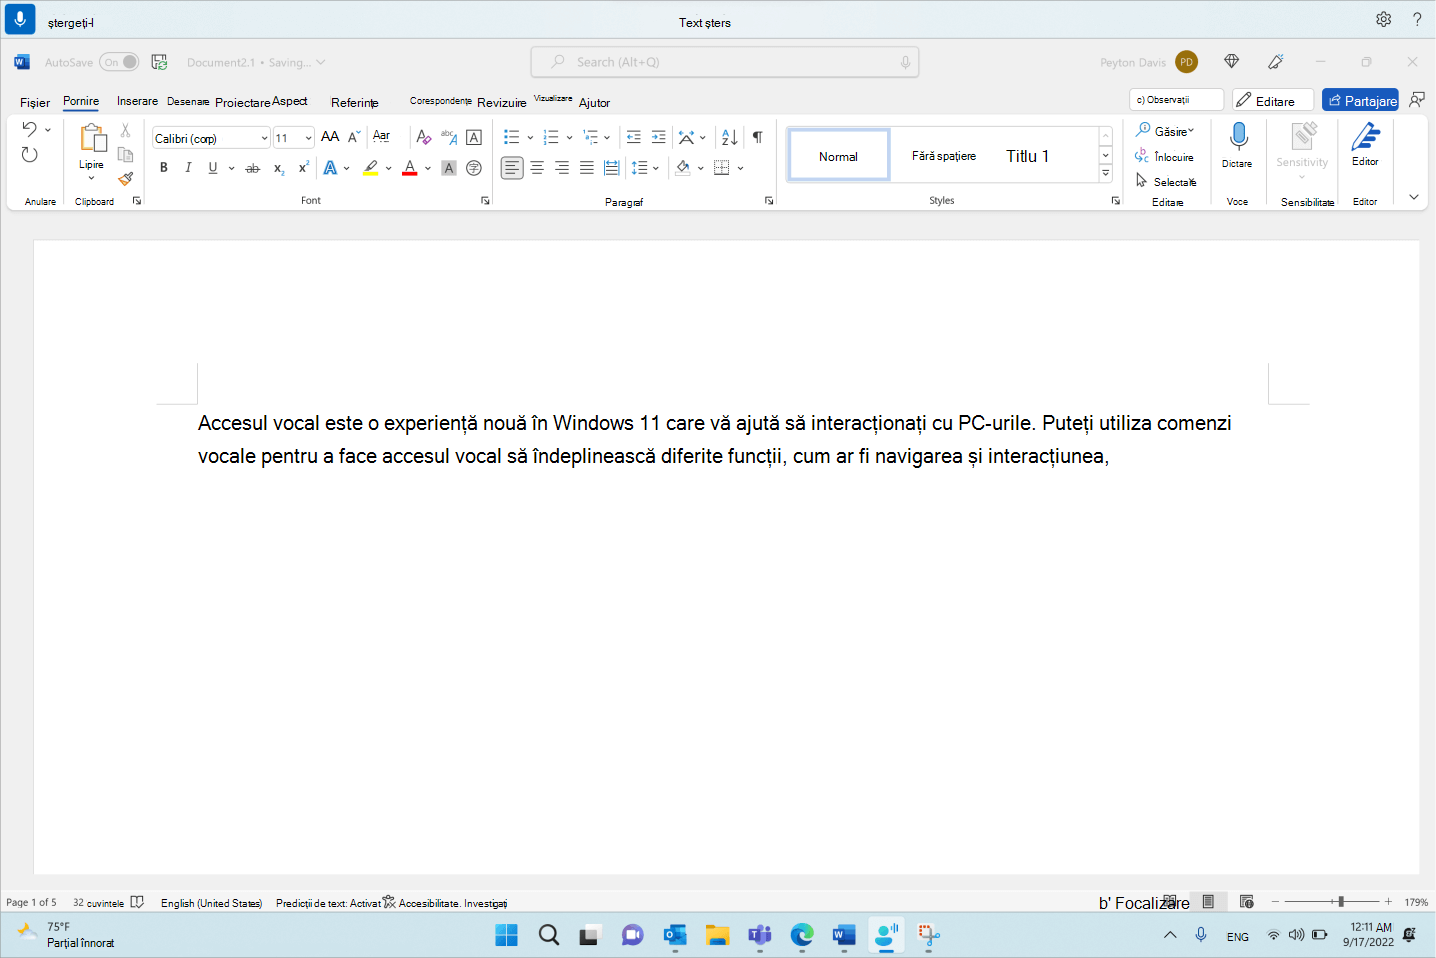This screenshot has width=1436, height=958.
Task: Click the Sort A-Z icon
Action: click(730, 137)
